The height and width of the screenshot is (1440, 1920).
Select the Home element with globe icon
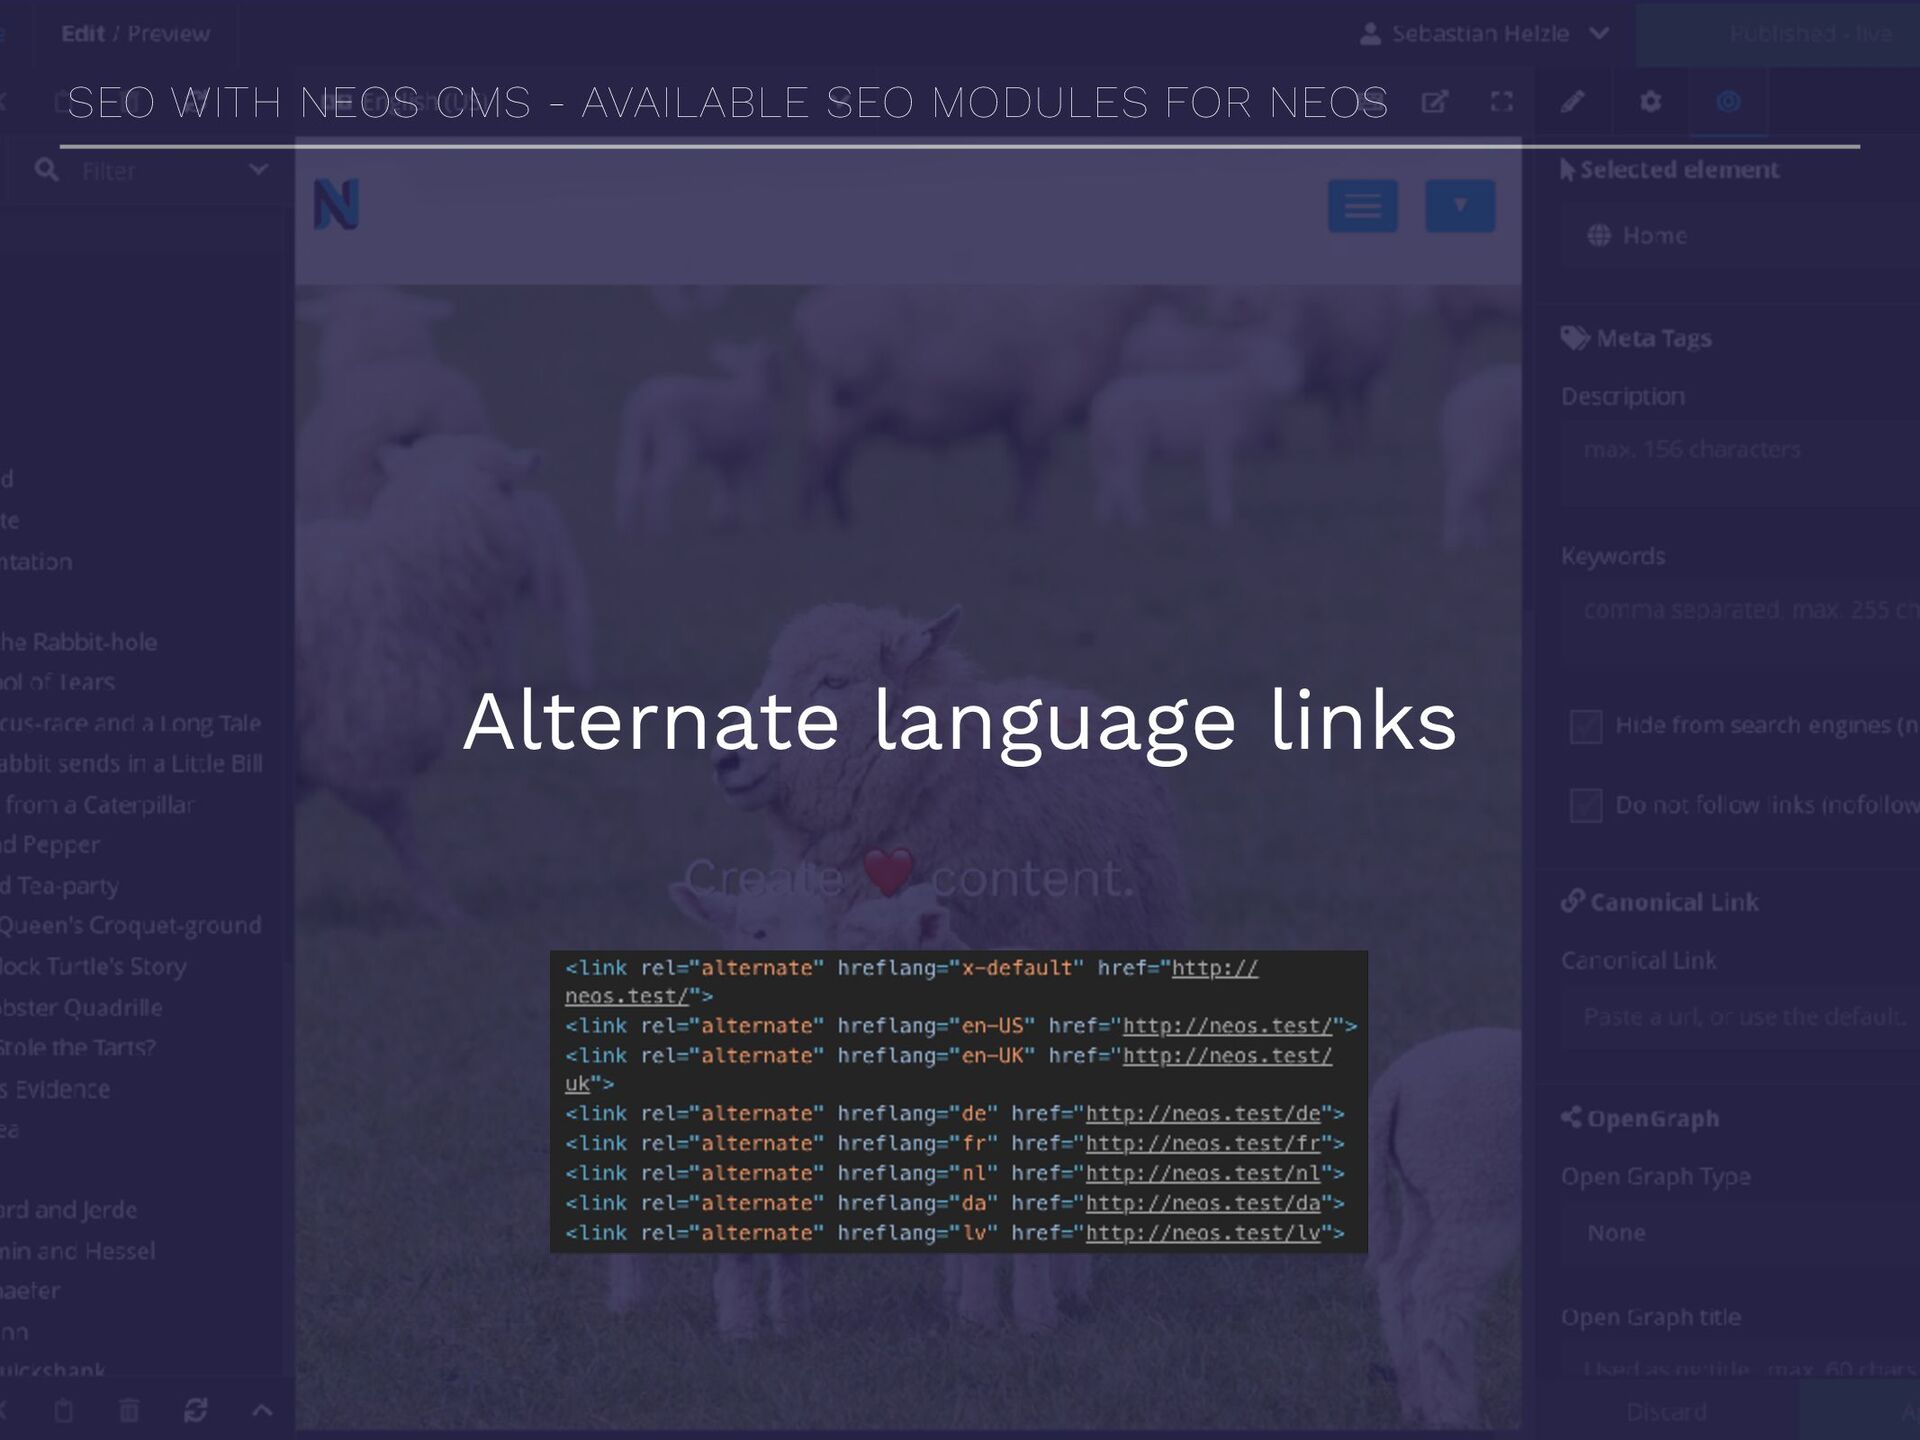(x=1740, y=236)
